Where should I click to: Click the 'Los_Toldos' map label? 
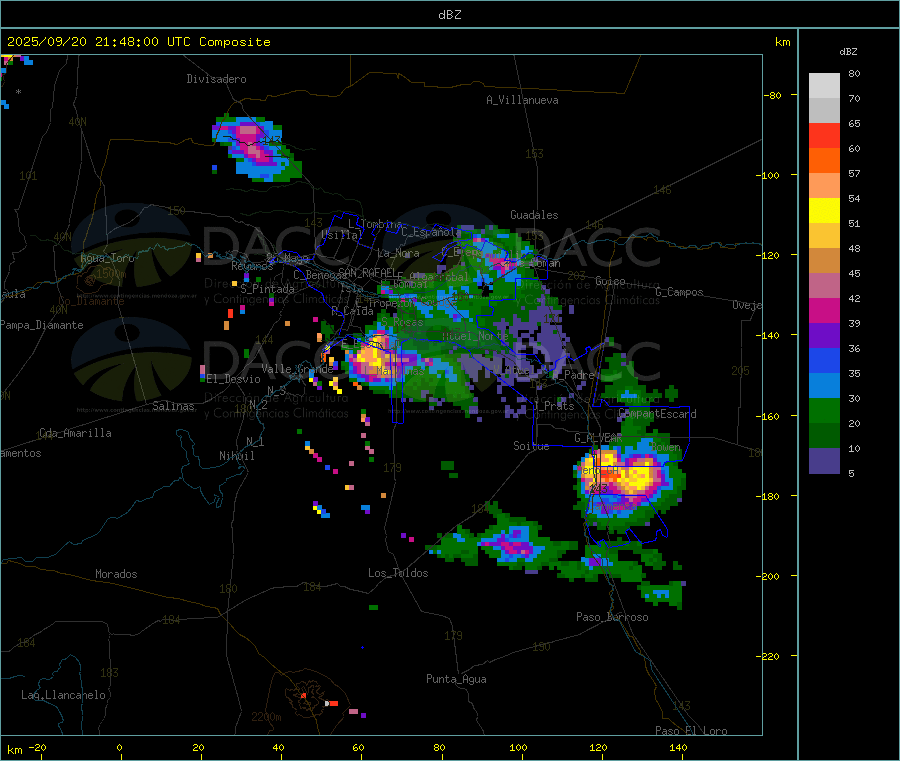click(398, 573)
